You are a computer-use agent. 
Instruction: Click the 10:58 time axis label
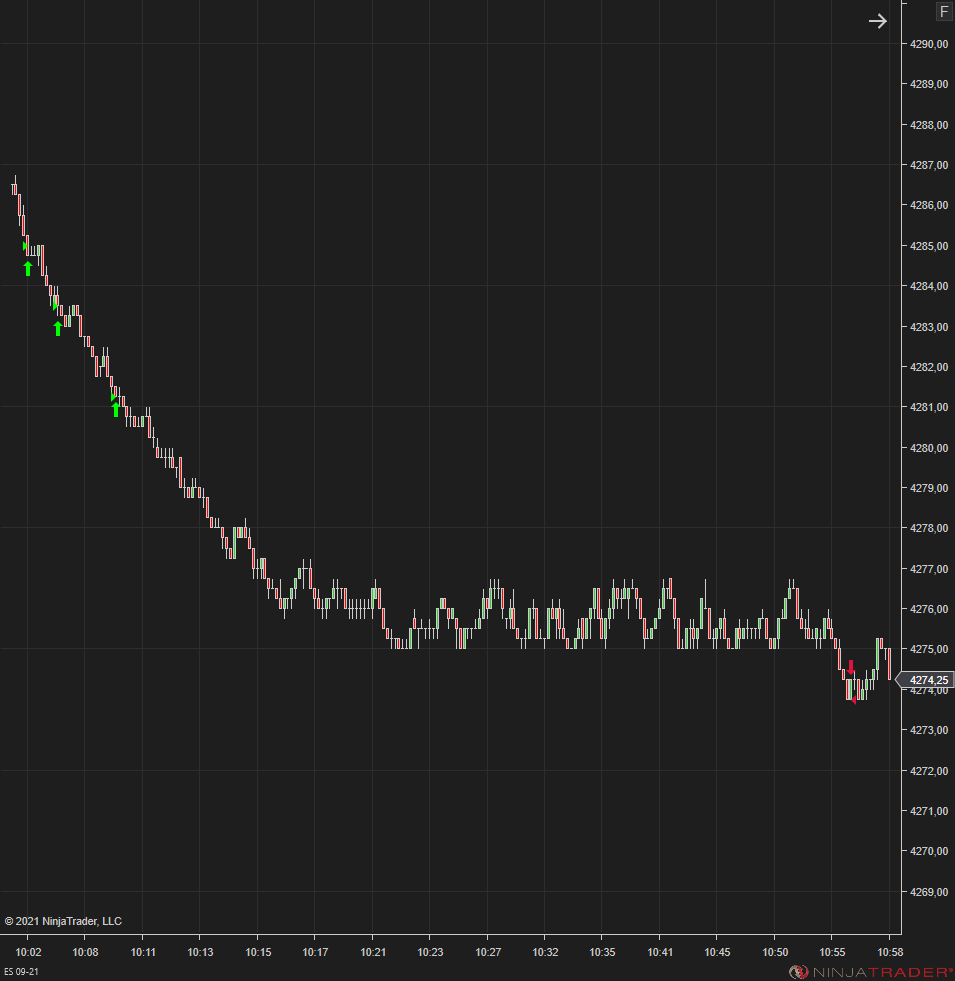[x=890, y=952]
